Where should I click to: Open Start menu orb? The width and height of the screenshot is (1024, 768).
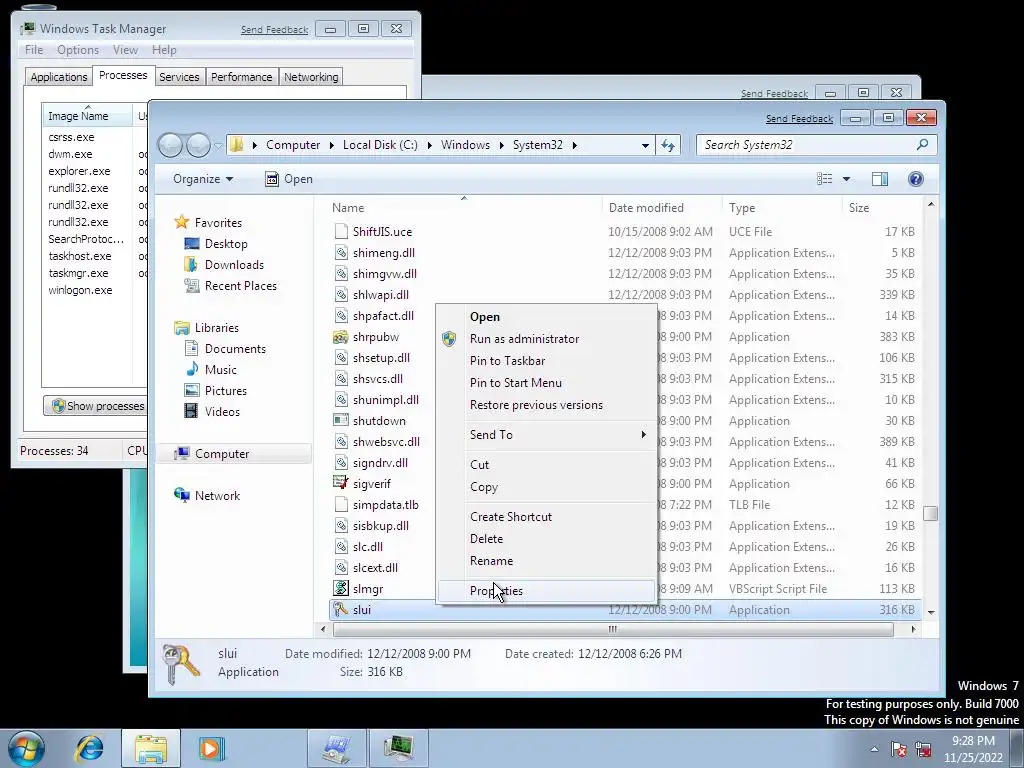tap(26, 748)
